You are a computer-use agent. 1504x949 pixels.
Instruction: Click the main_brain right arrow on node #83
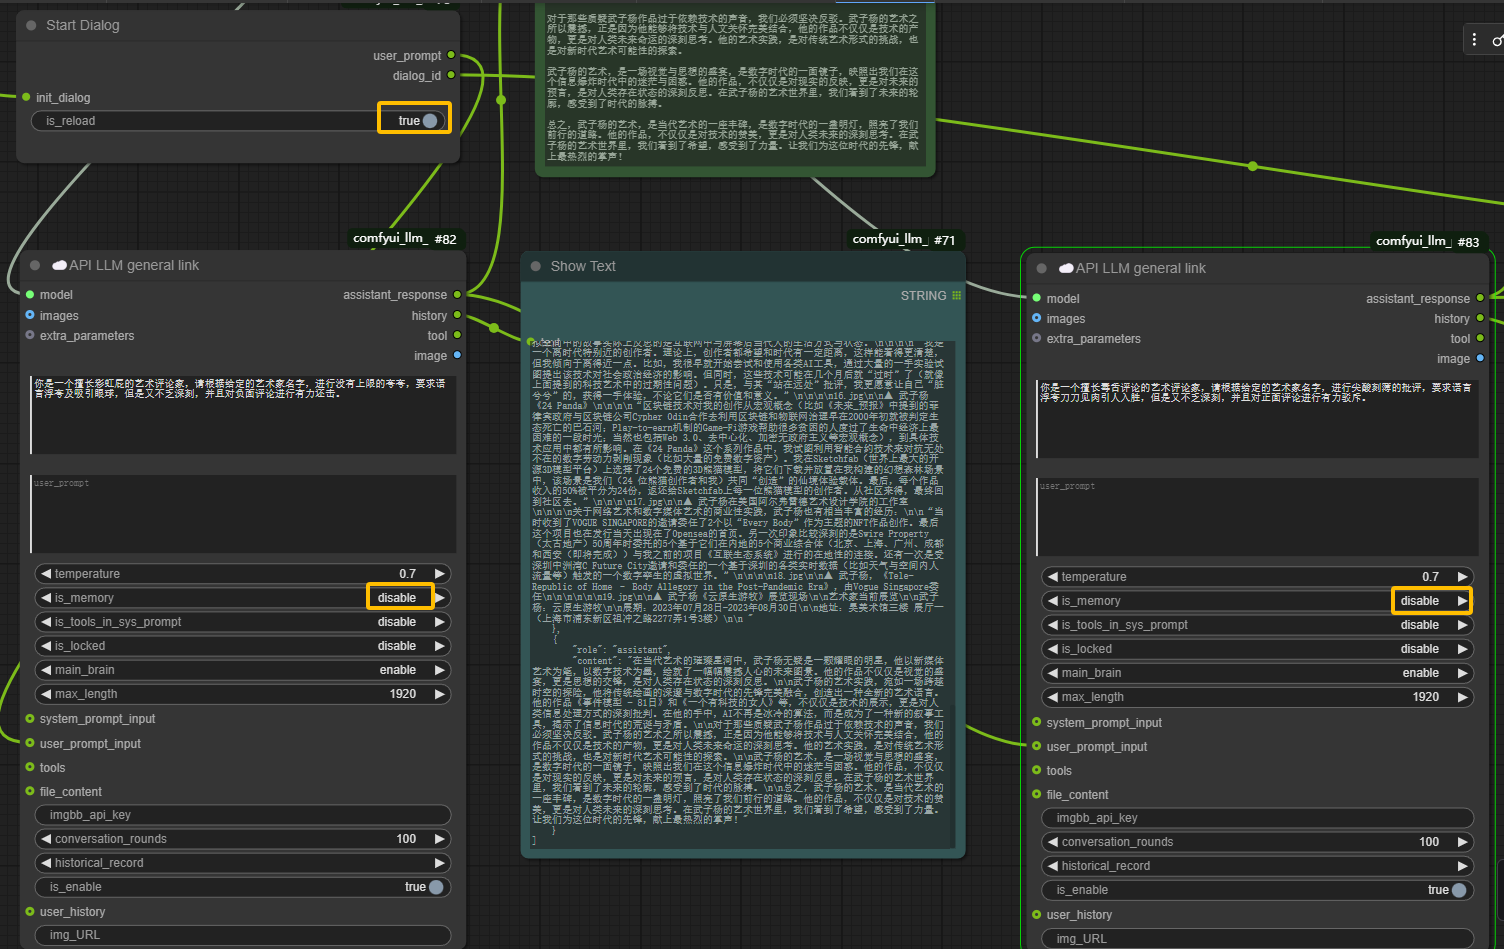pos(1462,673)
